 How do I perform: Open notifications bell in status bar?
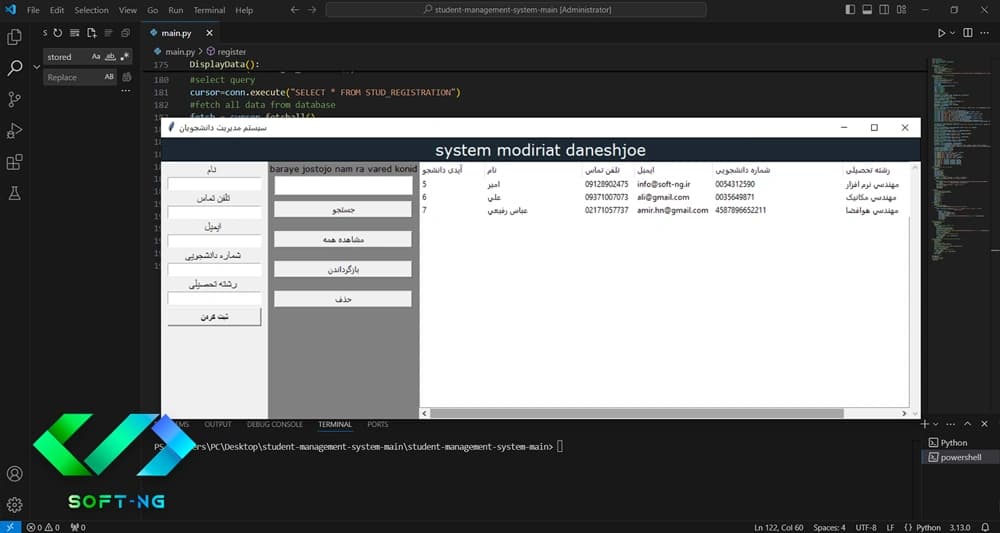click(x=985, y=527)
